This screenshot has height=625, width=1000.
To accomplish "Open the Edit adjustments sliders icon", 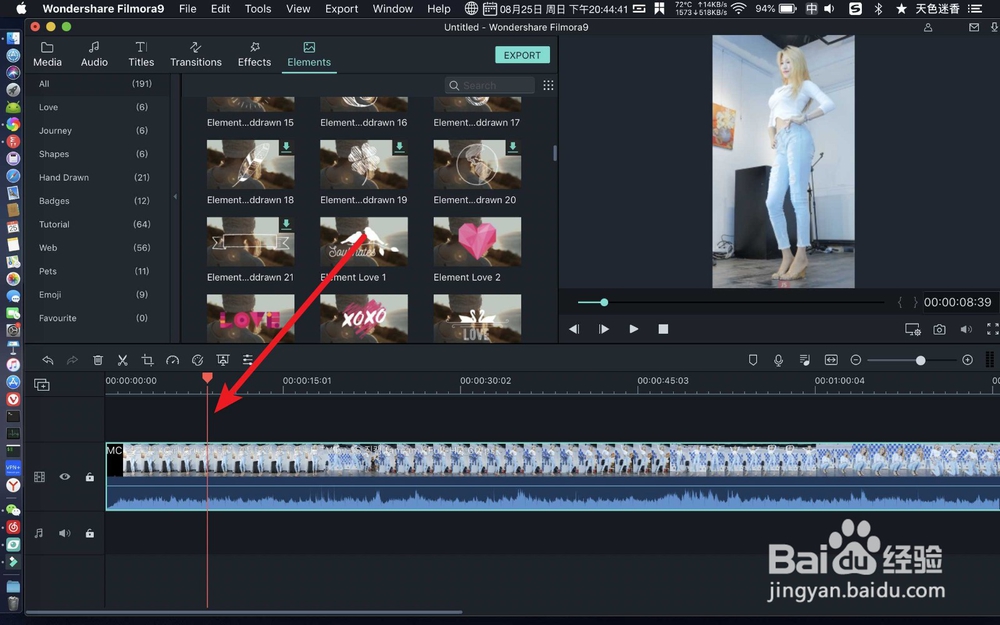I will (247, 360).
